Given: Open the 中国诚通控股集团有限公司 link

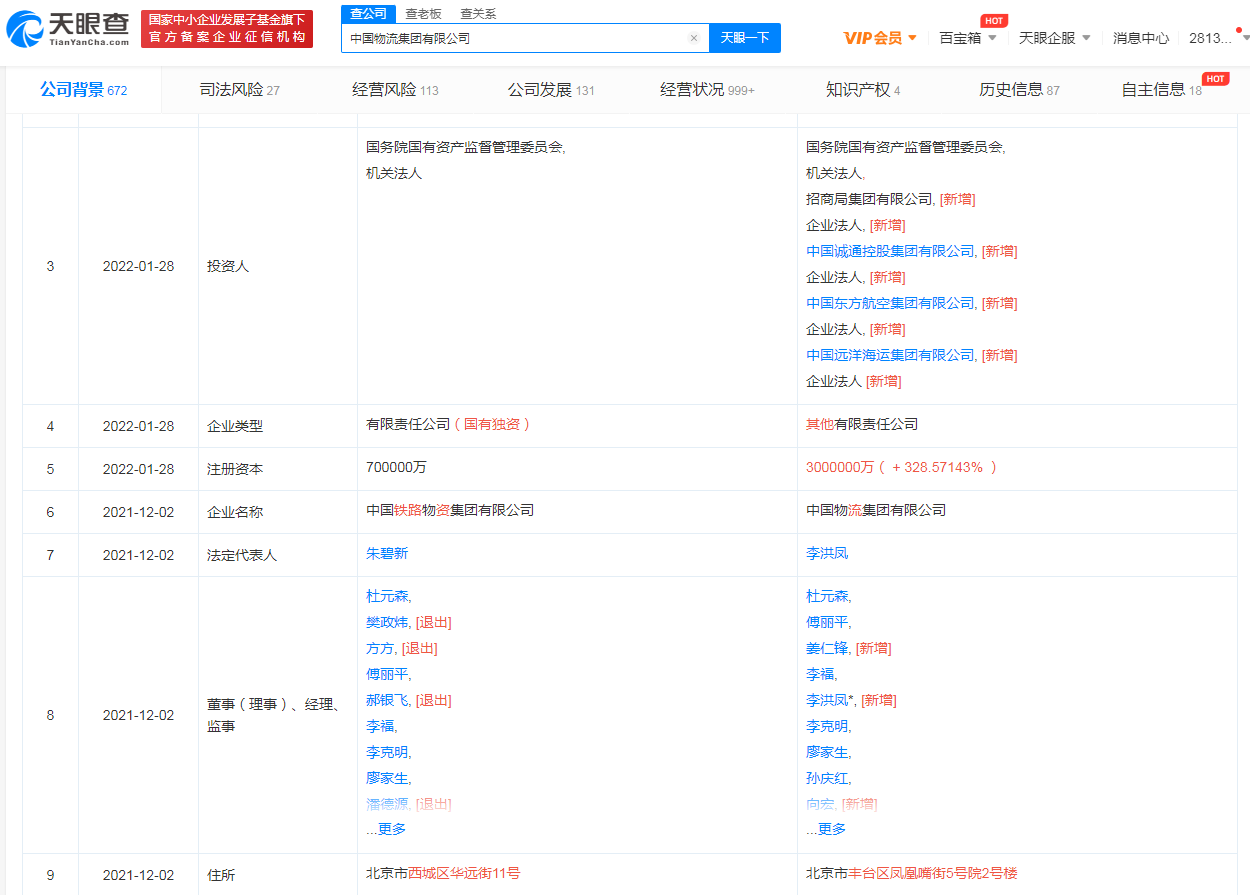Looking at the screenshot, I should click(890, 251).
